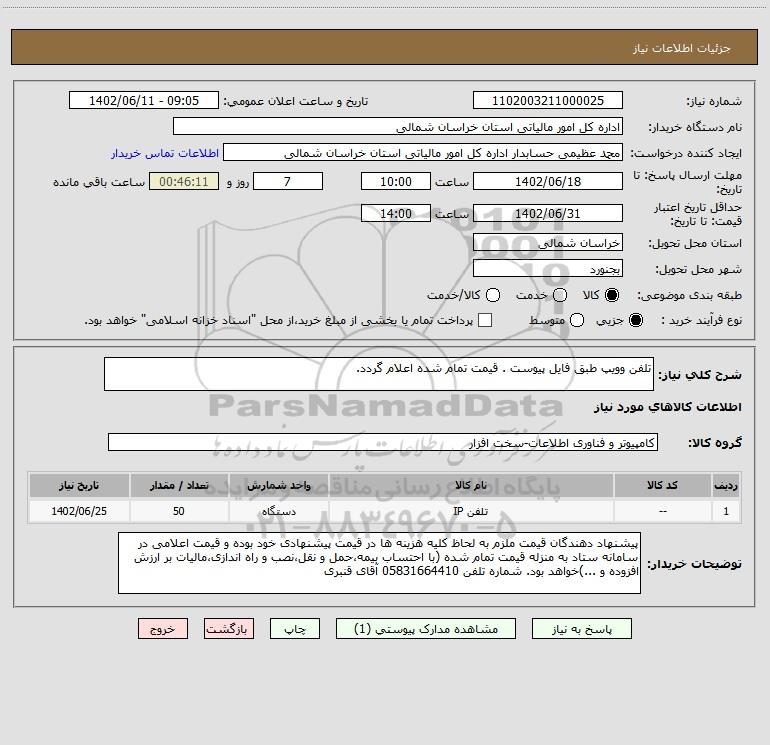Click the بازگشت back button
The image size is (770, 745).
229,629
